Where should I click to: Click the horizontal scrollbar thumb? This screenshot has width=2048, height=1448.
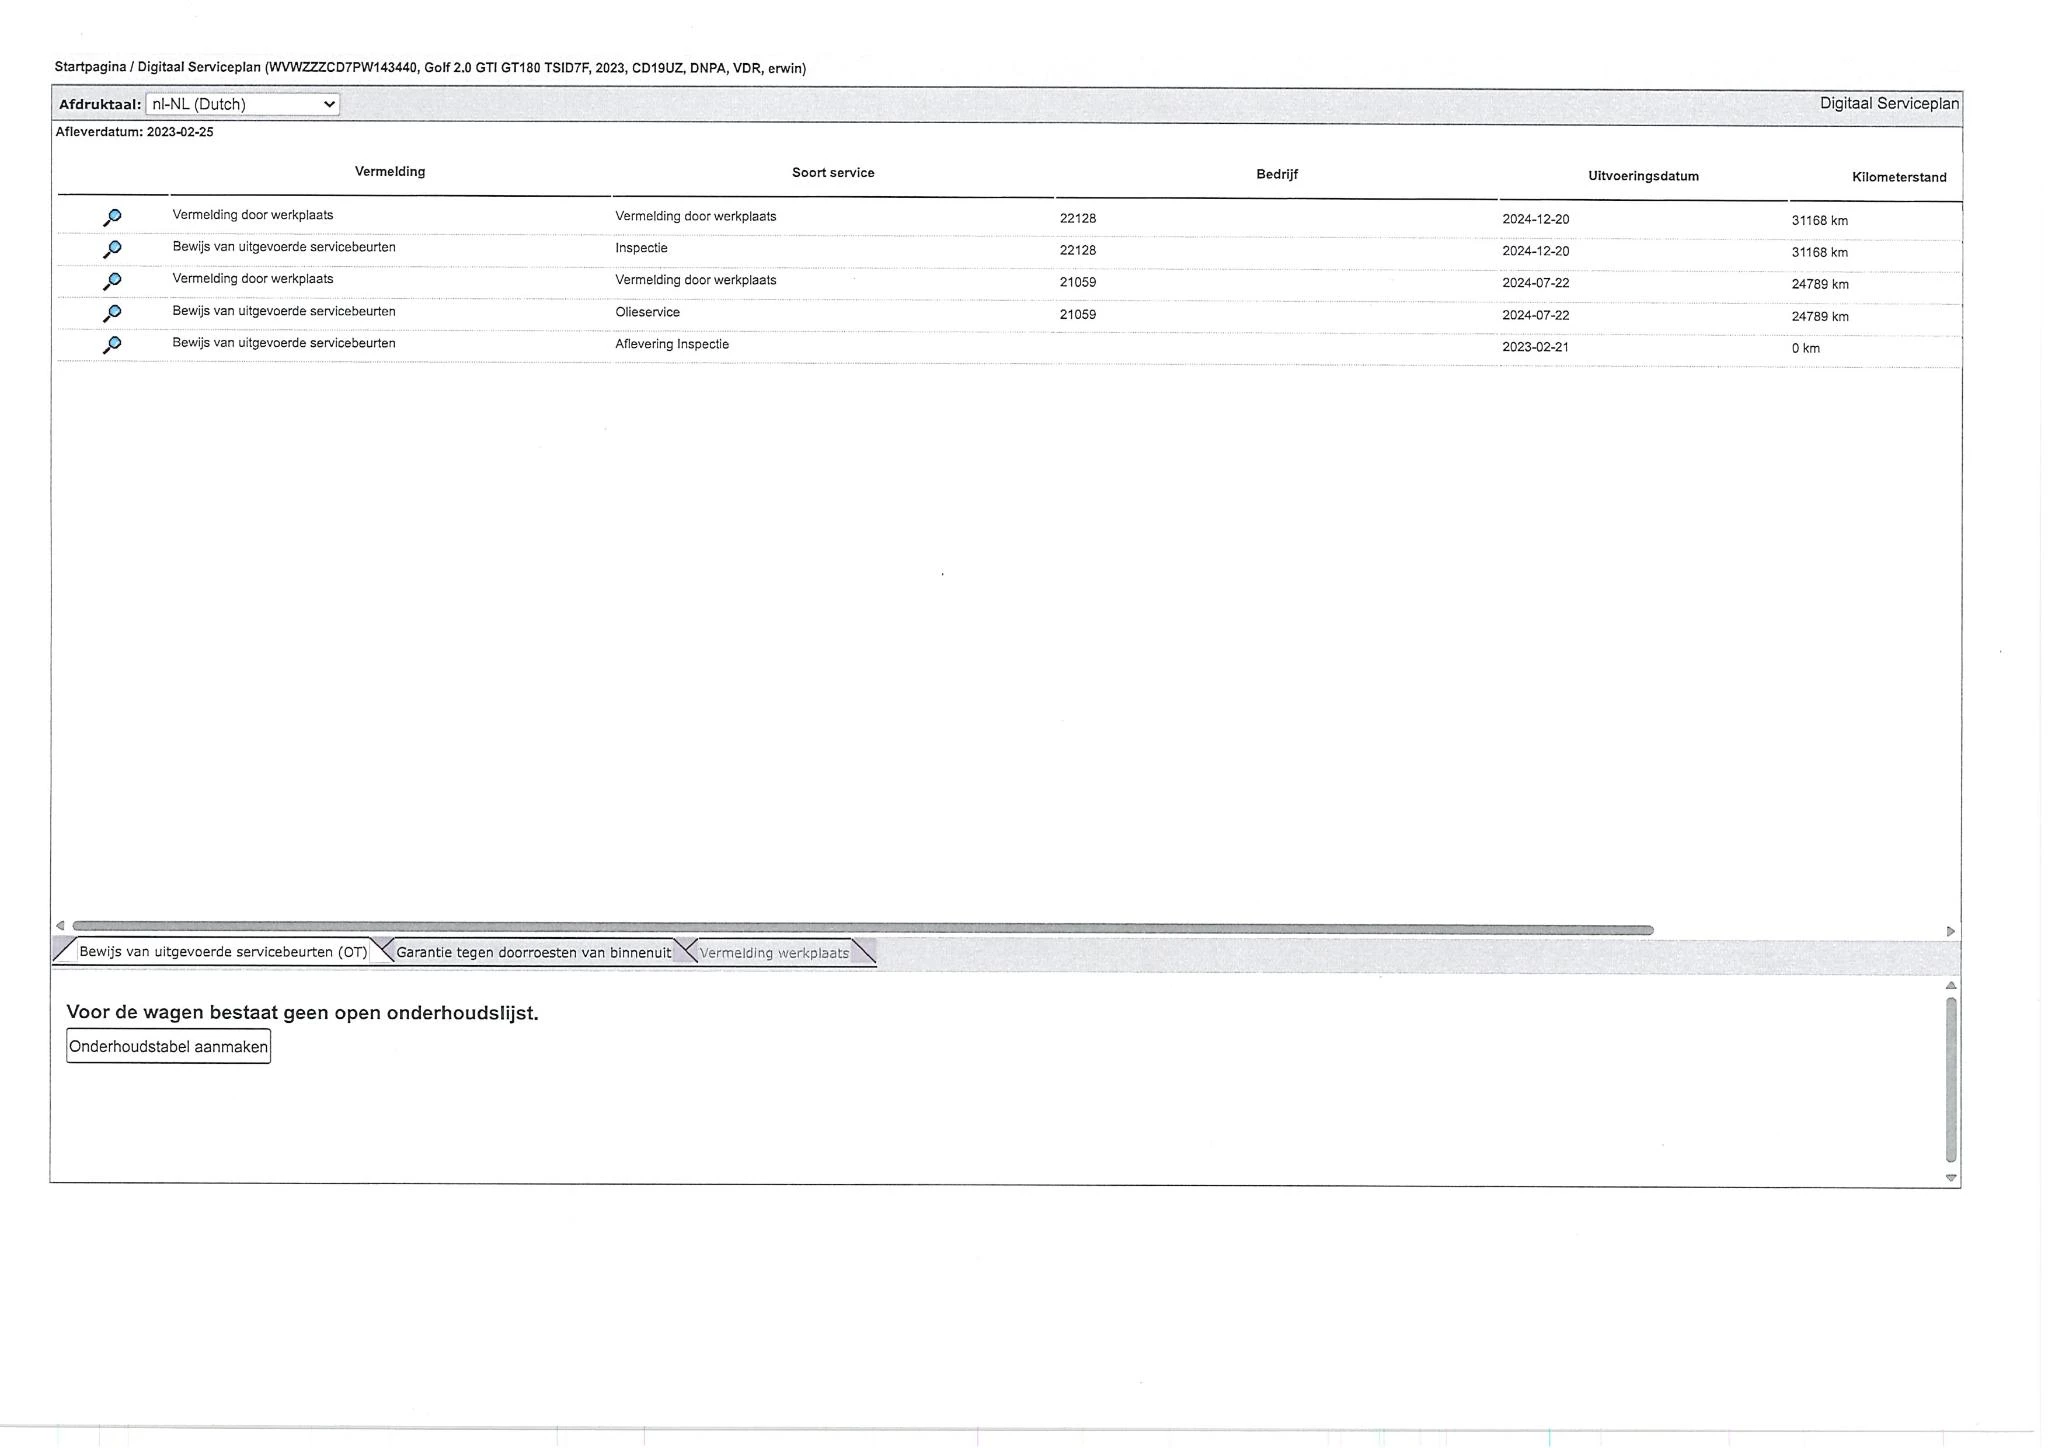click(862, 929)
